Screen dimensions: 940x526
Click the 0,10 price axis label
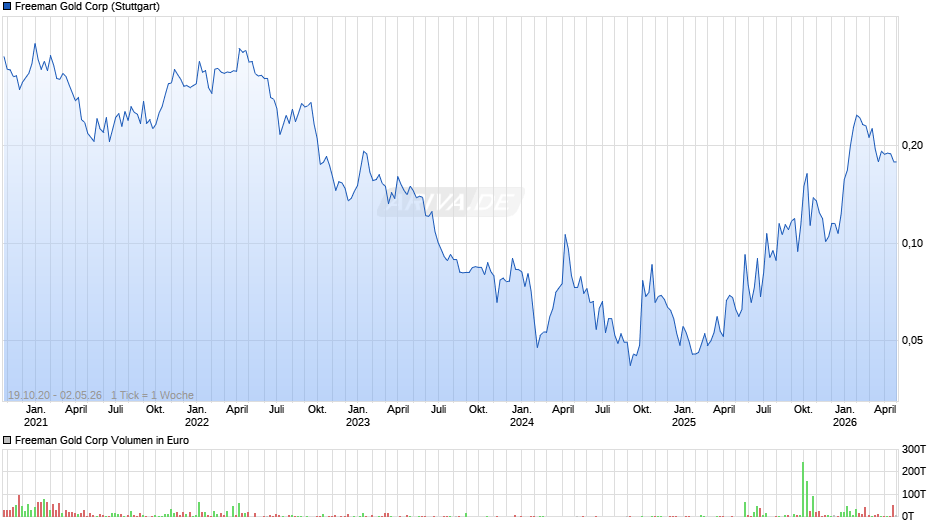pos(912,243)
